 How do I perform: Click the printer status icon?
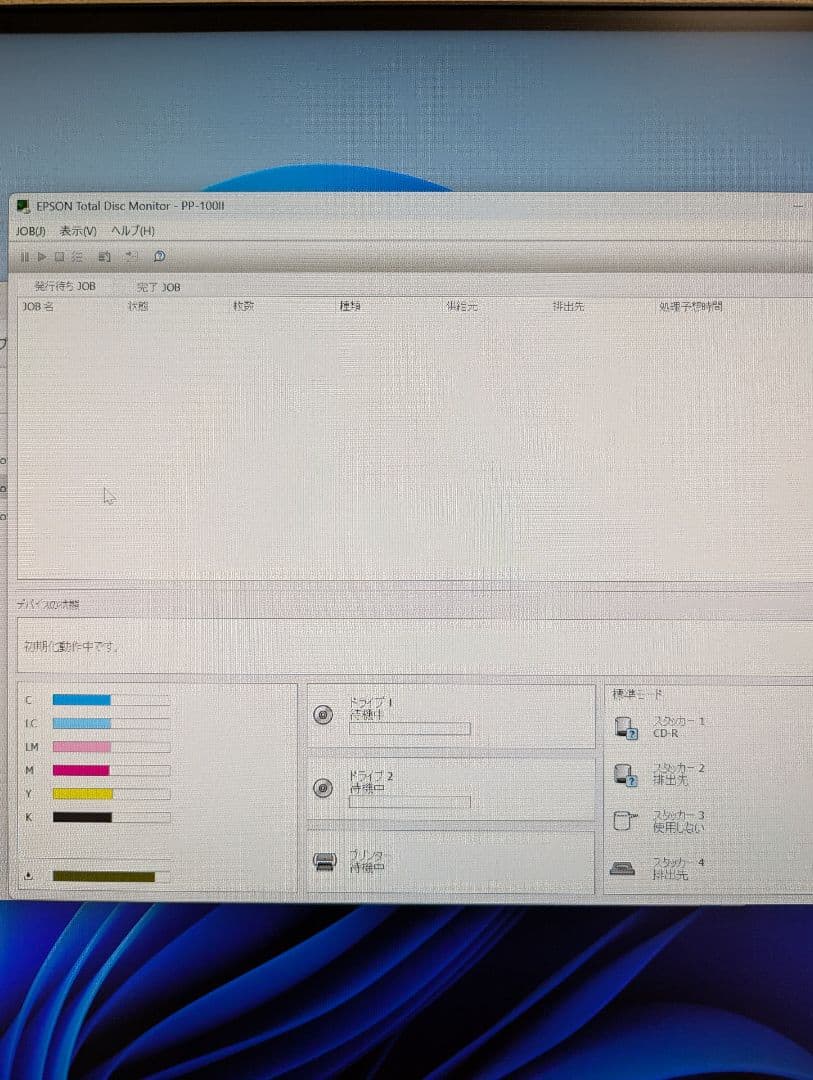tap(325, 862)
